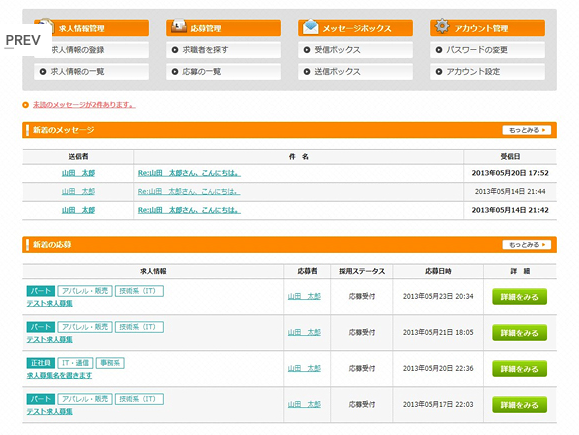Open sender 山田 太郎 of 21:42 message

point(78,210)
